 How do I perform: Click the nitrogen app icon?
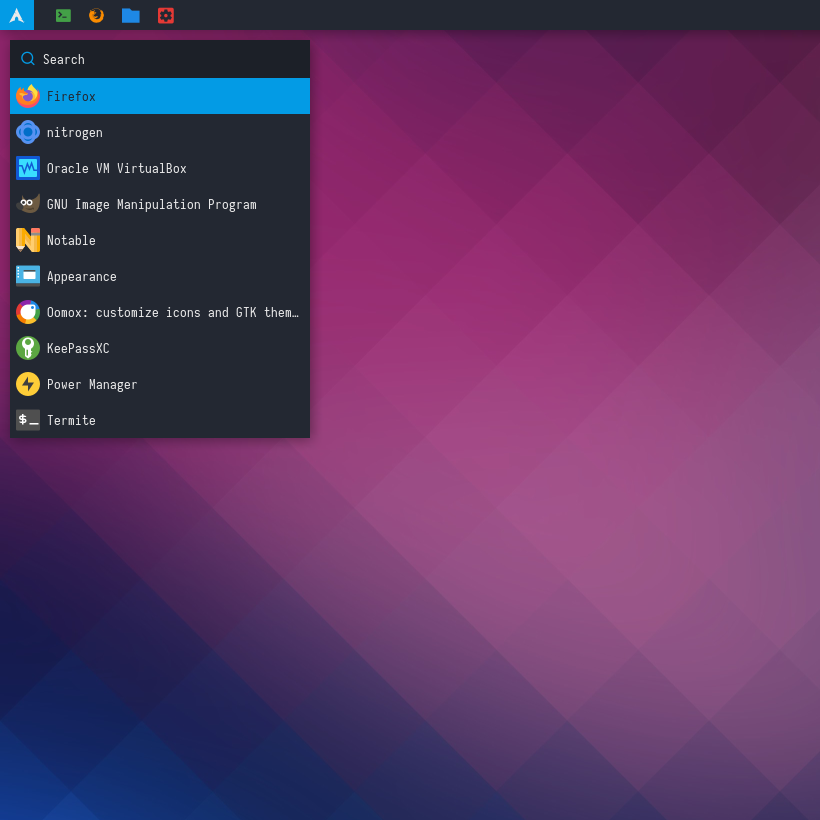coord(28,132)
